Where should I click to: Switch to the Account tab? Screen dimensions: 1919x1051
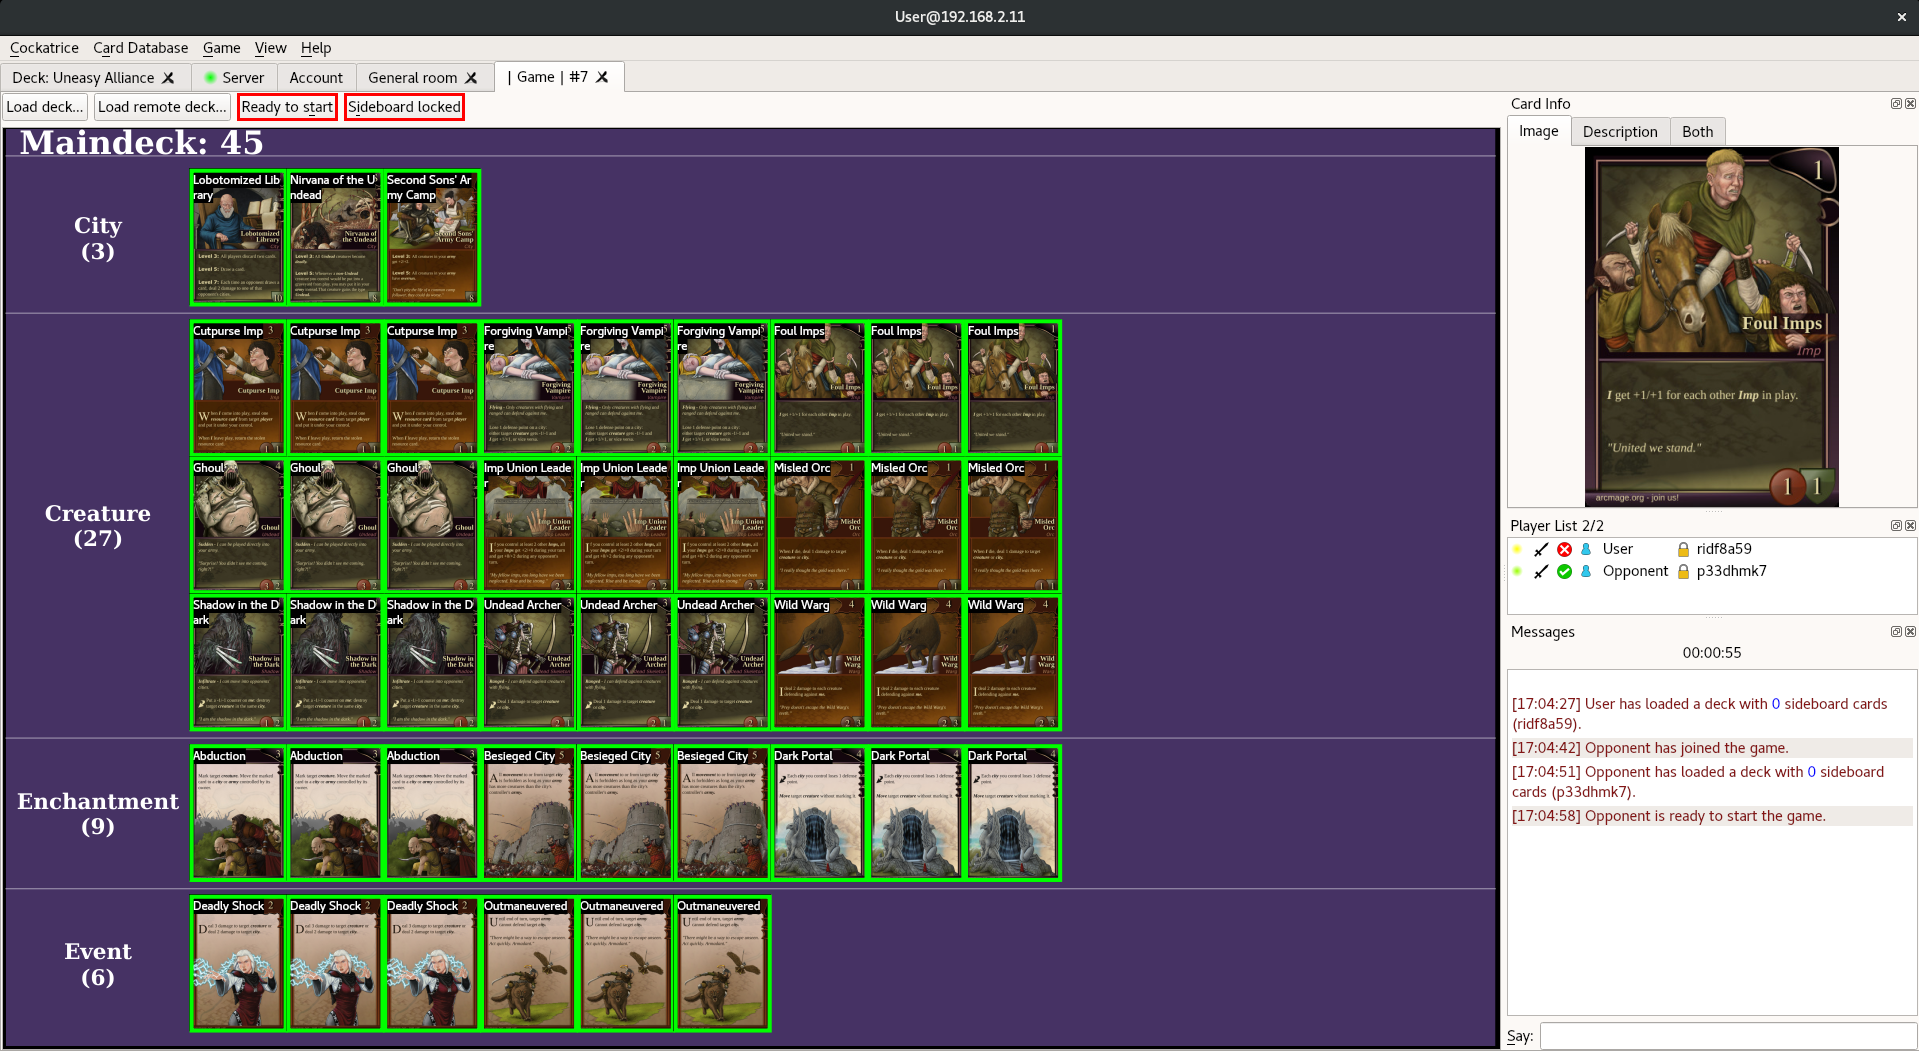(x=316, y=78)
